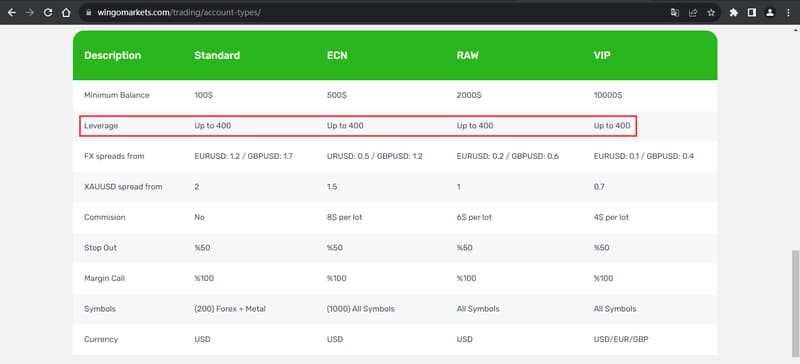800x364 pixels.
Task: Click the Leverage row label
Action: (101, 126)
